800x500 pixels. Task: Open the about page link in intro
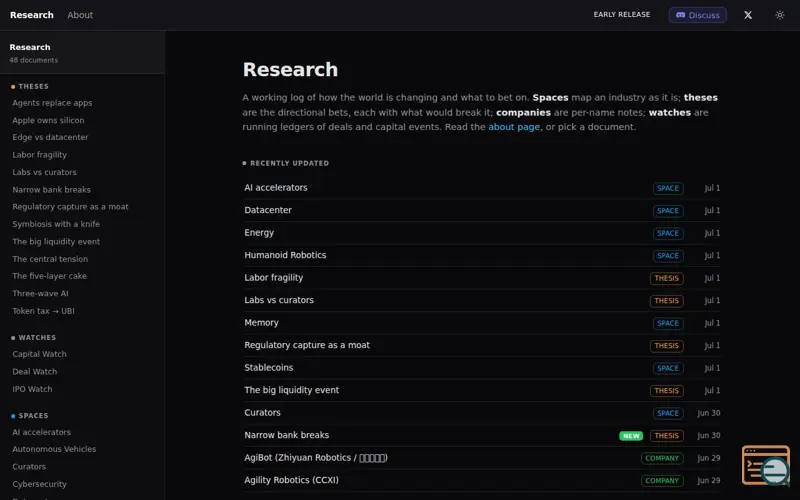pyautogui.click(x=514, y=127)
